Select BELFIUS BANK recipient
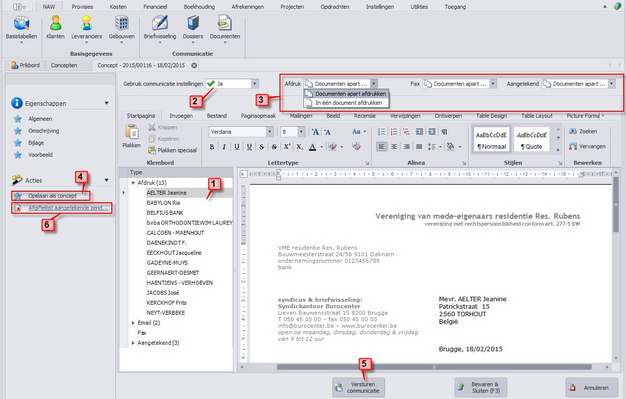Viewport: 626px width, 399px height. pyautogui.click(x=165, y=213)
